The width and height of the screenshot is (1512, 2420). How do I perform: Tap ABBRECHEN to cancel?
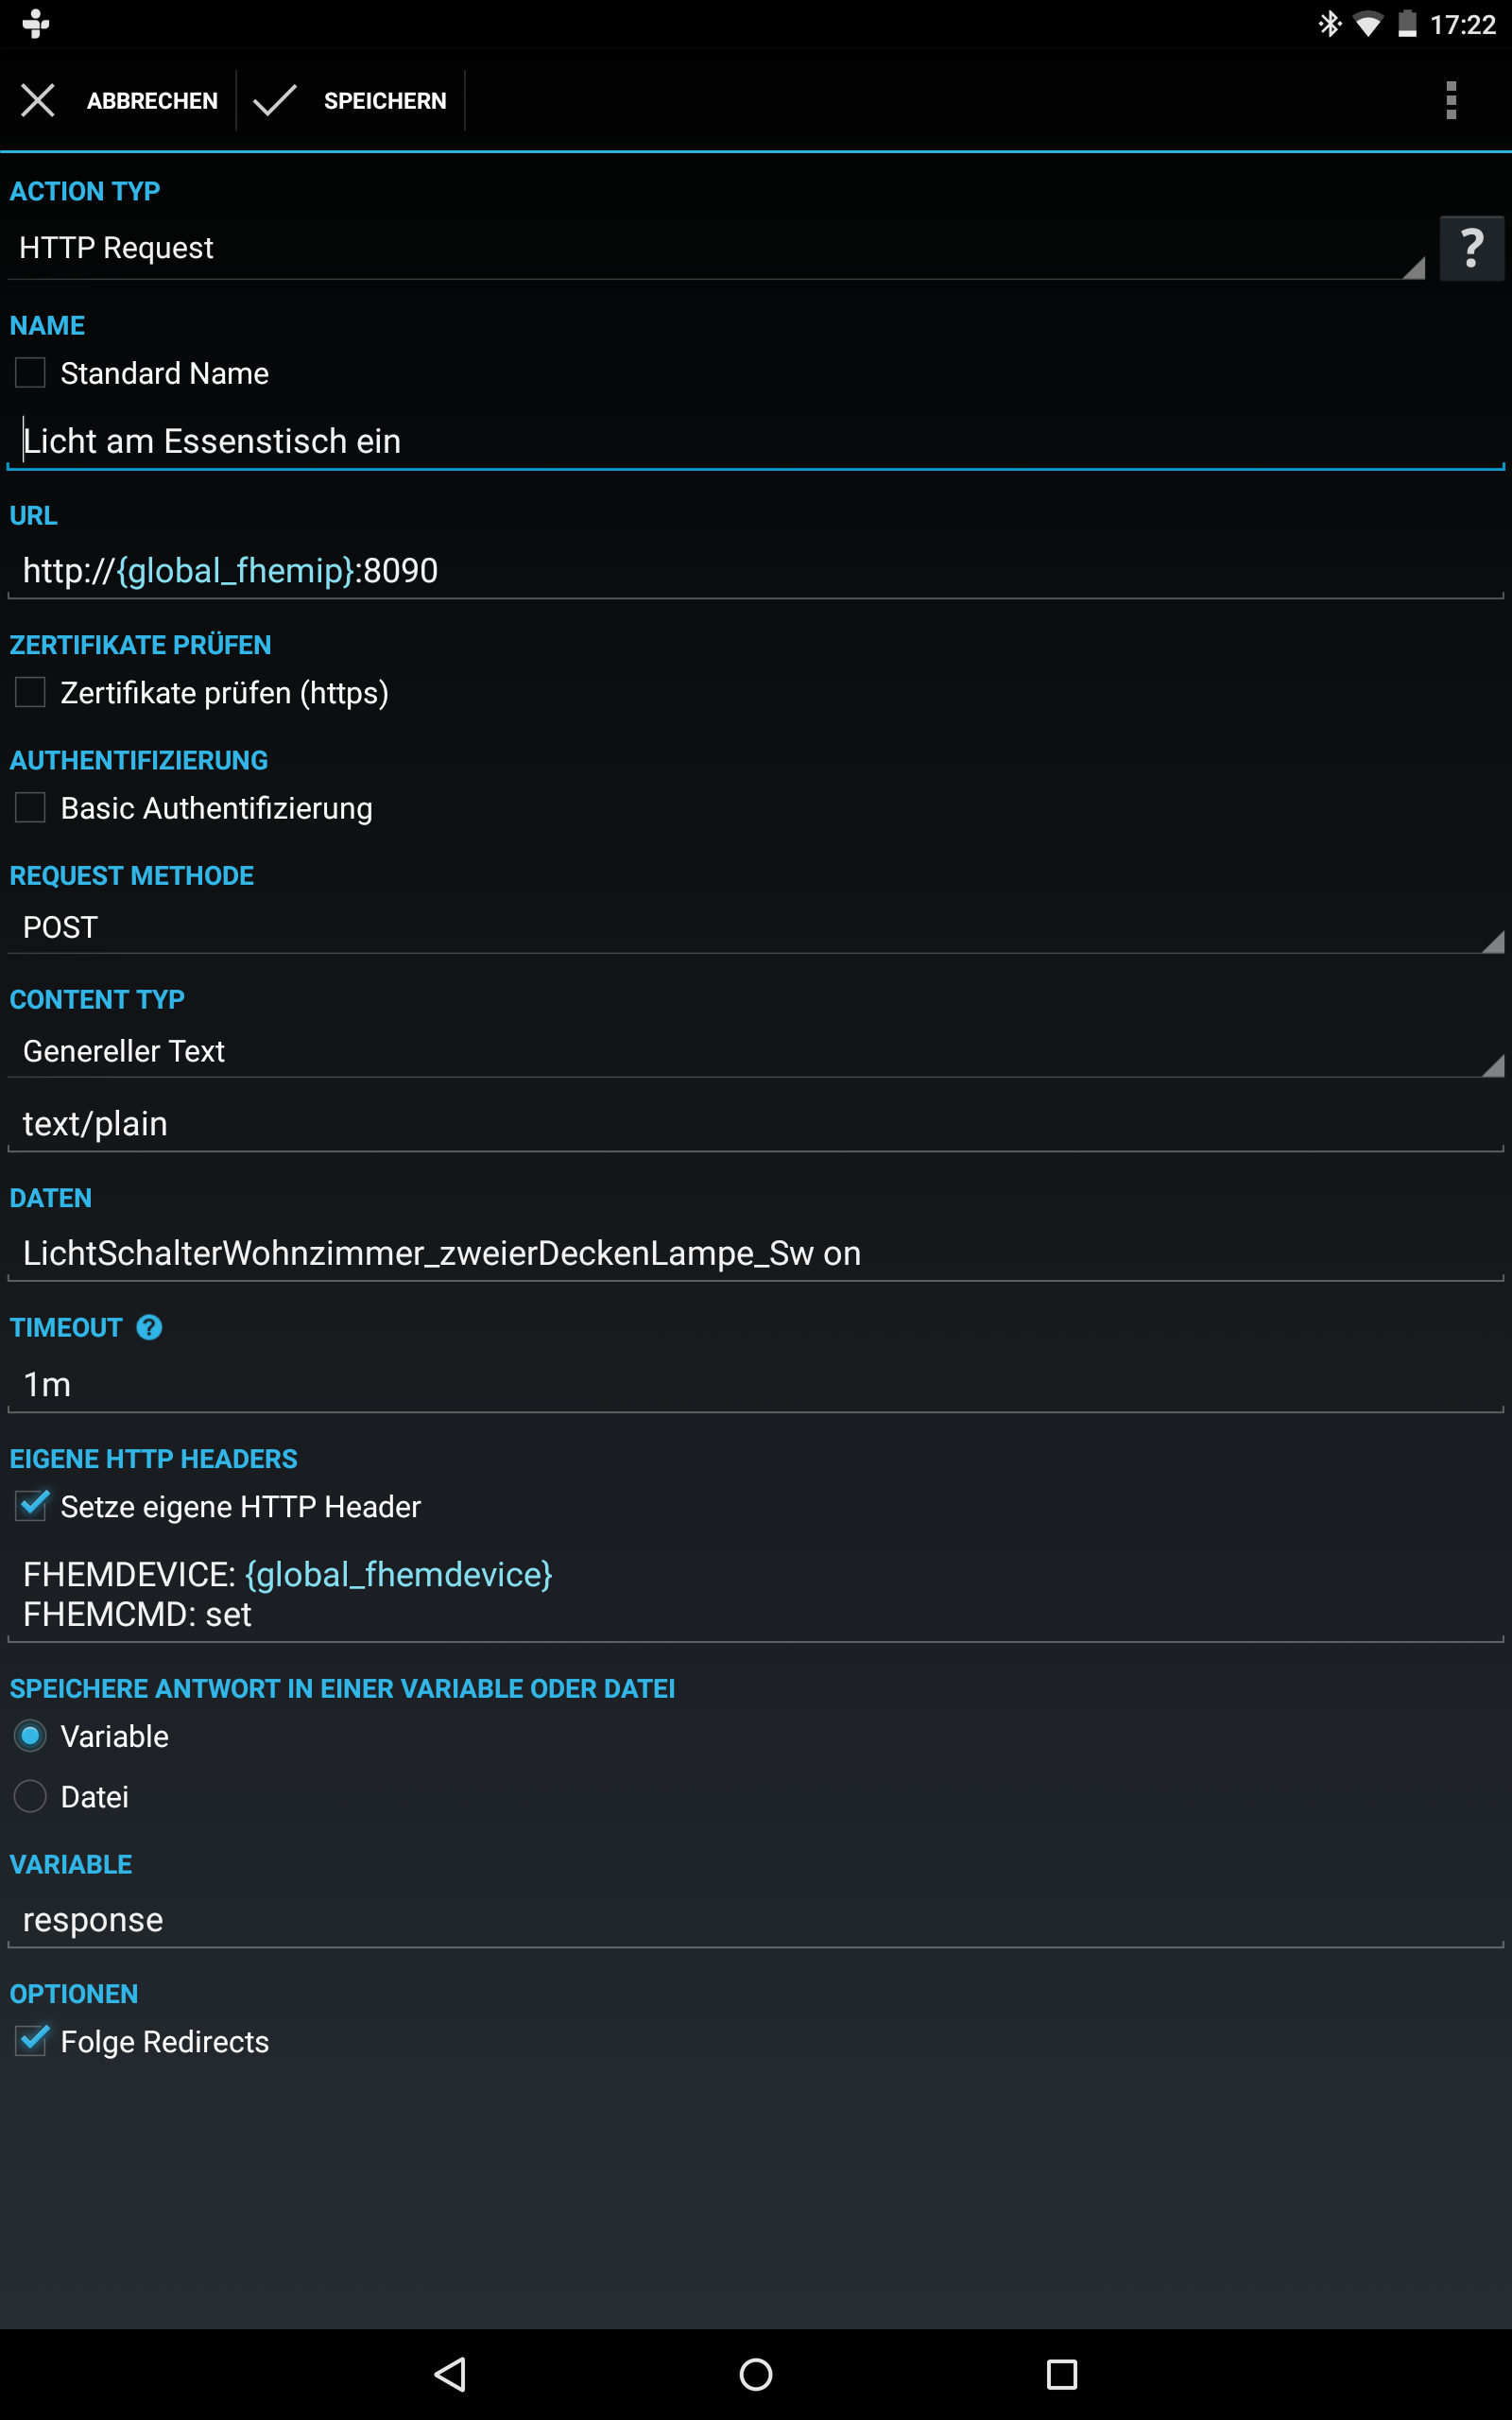pyautogui.click(x=152, y=101)
